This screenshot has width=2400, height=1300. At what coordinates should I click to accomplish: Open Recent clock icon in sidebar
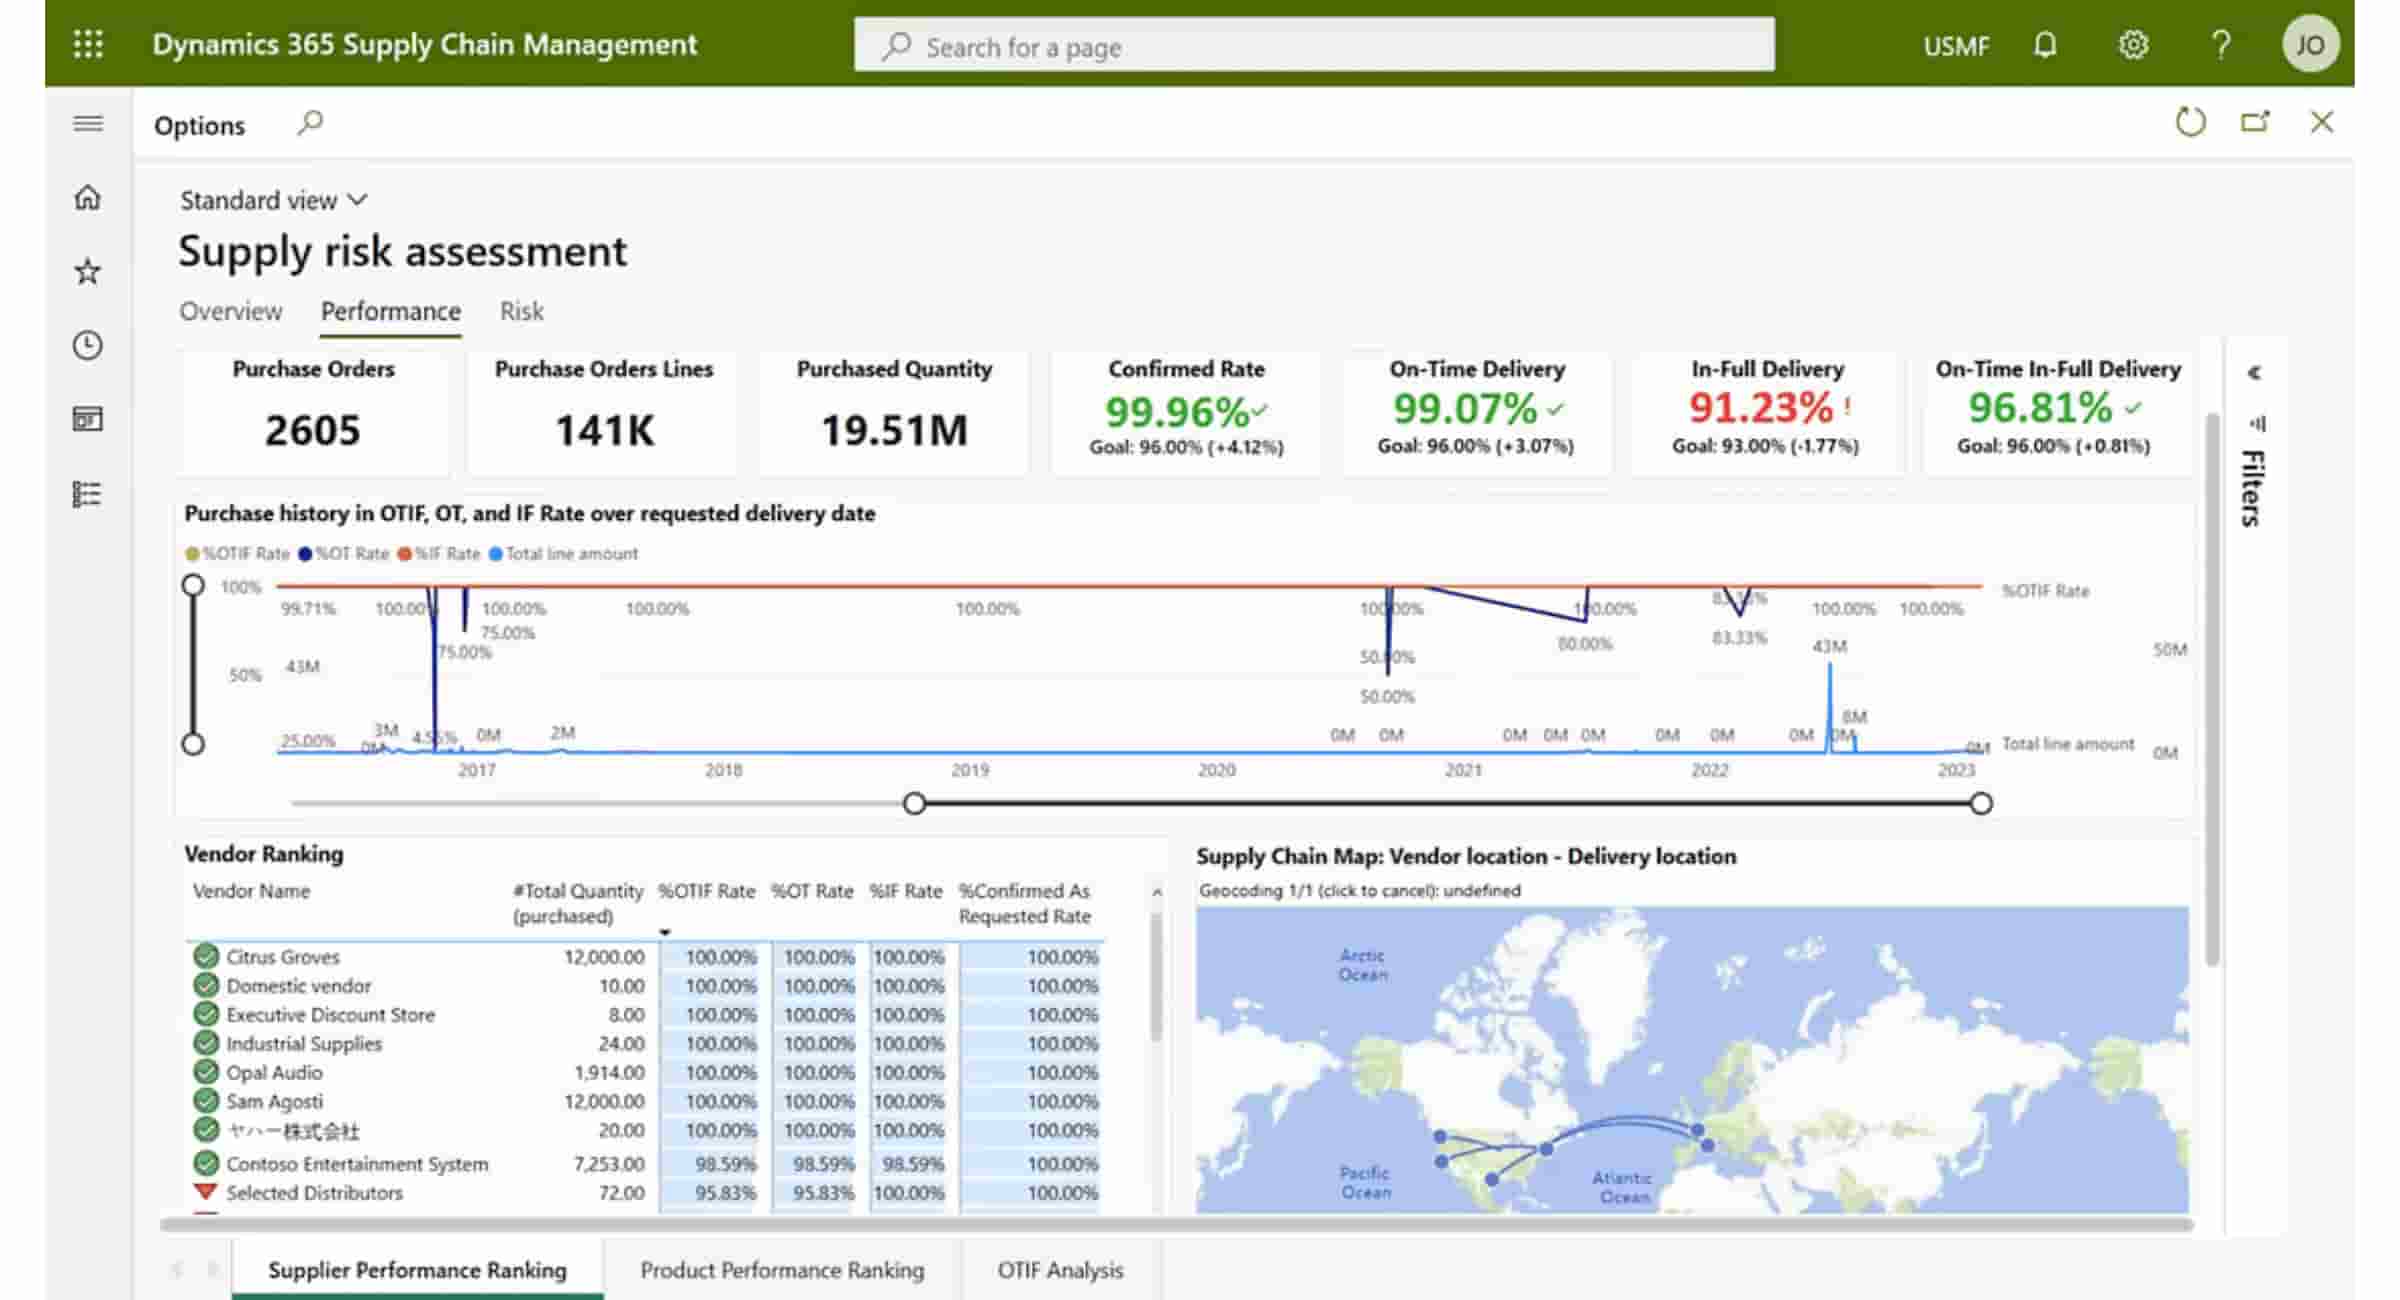88,345
